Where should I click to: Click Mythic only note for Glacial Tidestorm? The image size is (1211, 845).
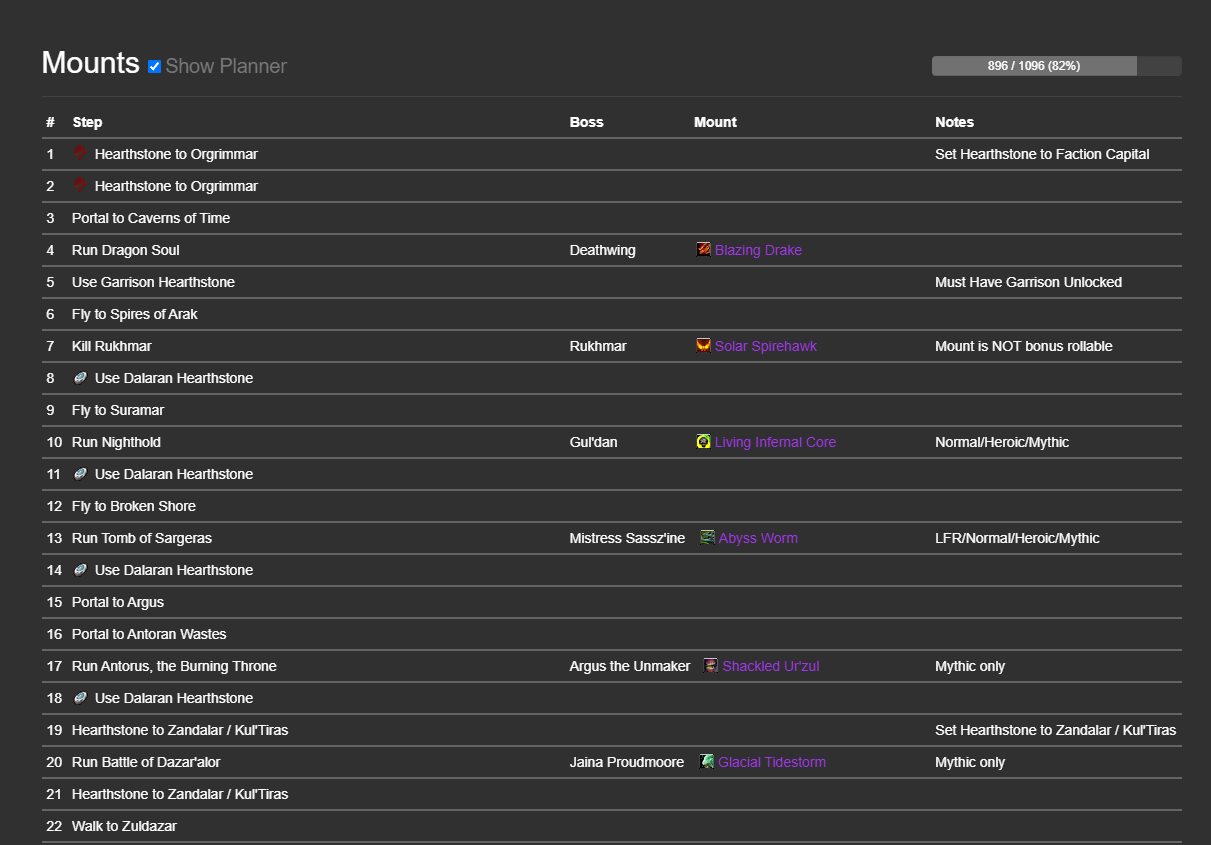tap(970, 762)
